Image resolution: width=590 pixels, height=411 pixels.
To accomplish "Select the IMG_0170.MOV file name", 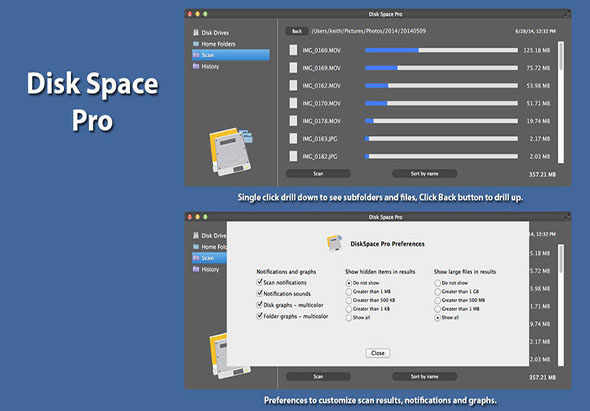I will click(x=321, y=104).
